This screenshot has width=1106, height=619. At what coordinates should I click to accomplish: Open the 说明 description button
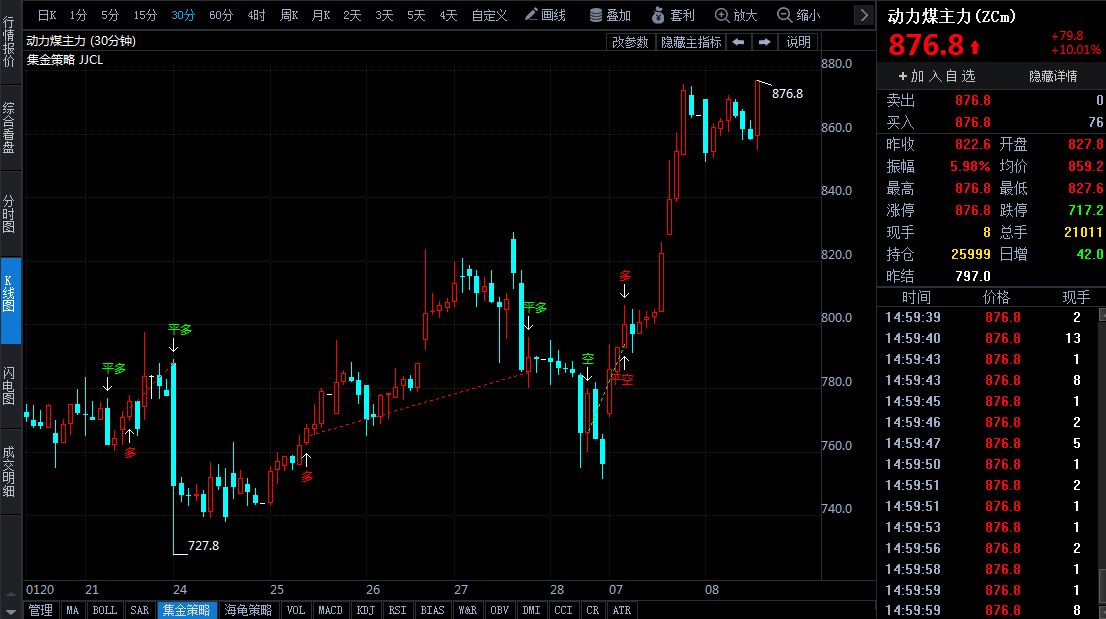pyautogui.click(x=799, y=42)
